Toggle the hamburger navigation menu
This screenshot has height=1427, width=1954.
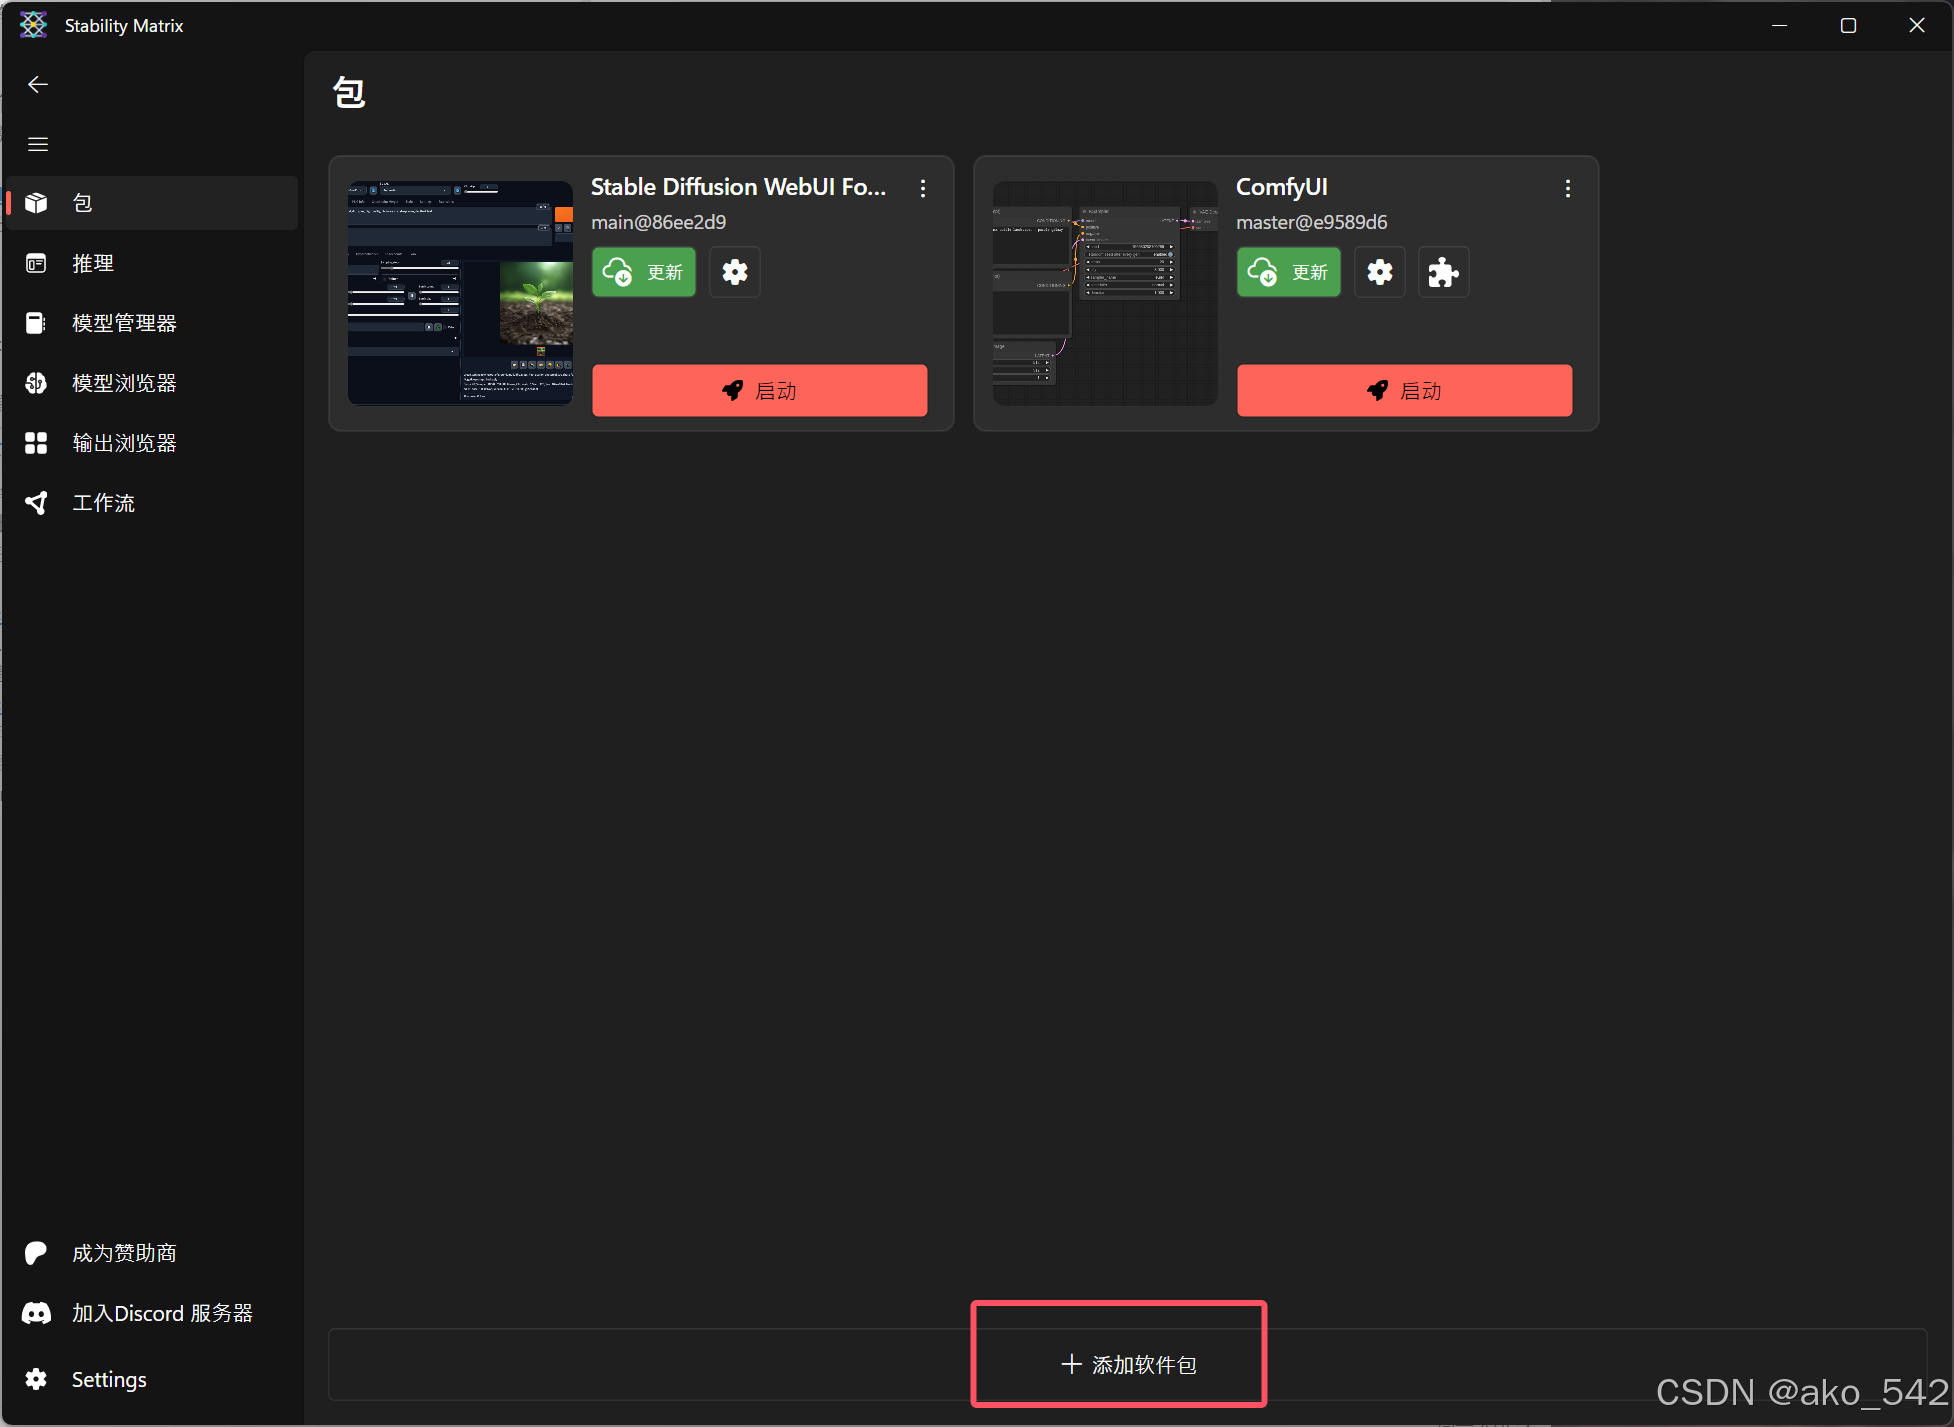coord(38,145)
